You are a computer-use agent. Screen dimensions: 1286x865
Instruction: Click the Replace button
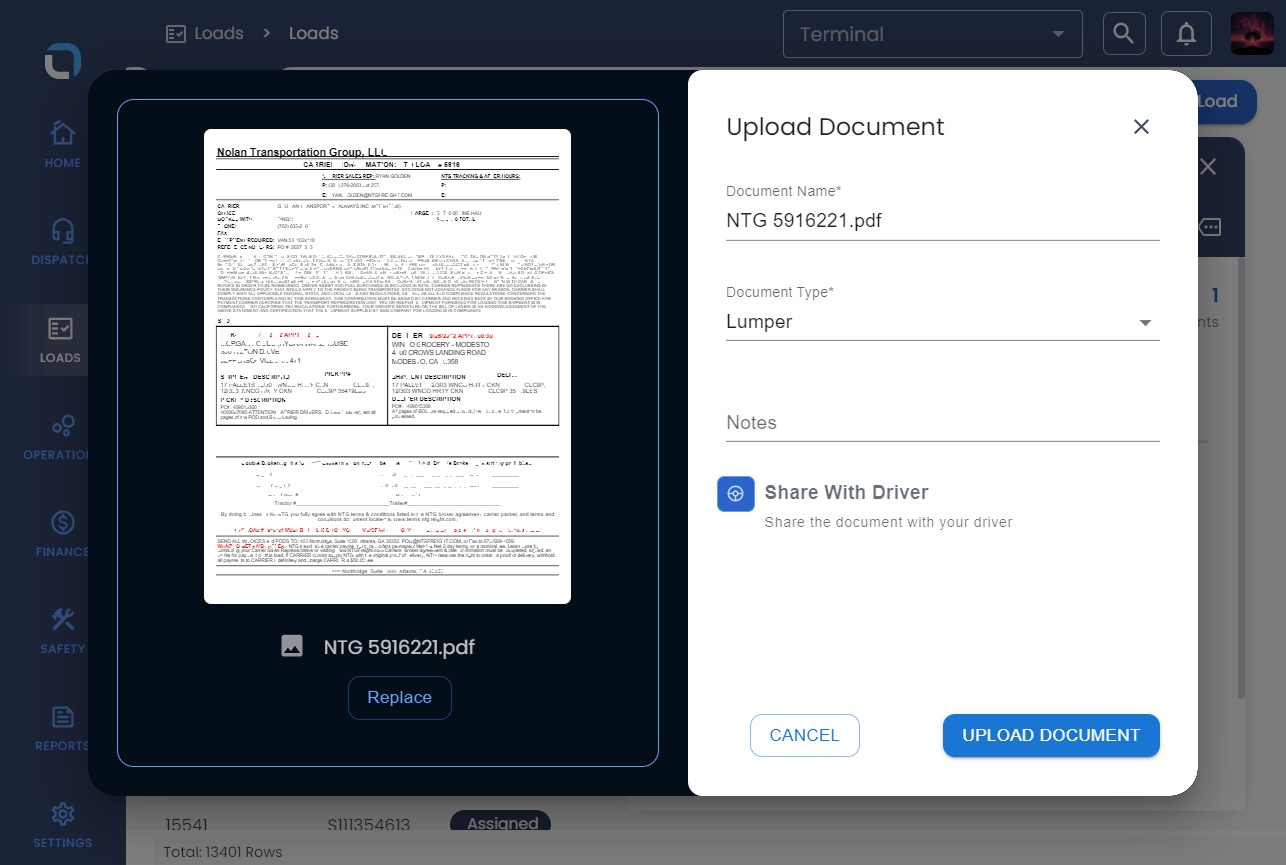(x=400, y=698)
